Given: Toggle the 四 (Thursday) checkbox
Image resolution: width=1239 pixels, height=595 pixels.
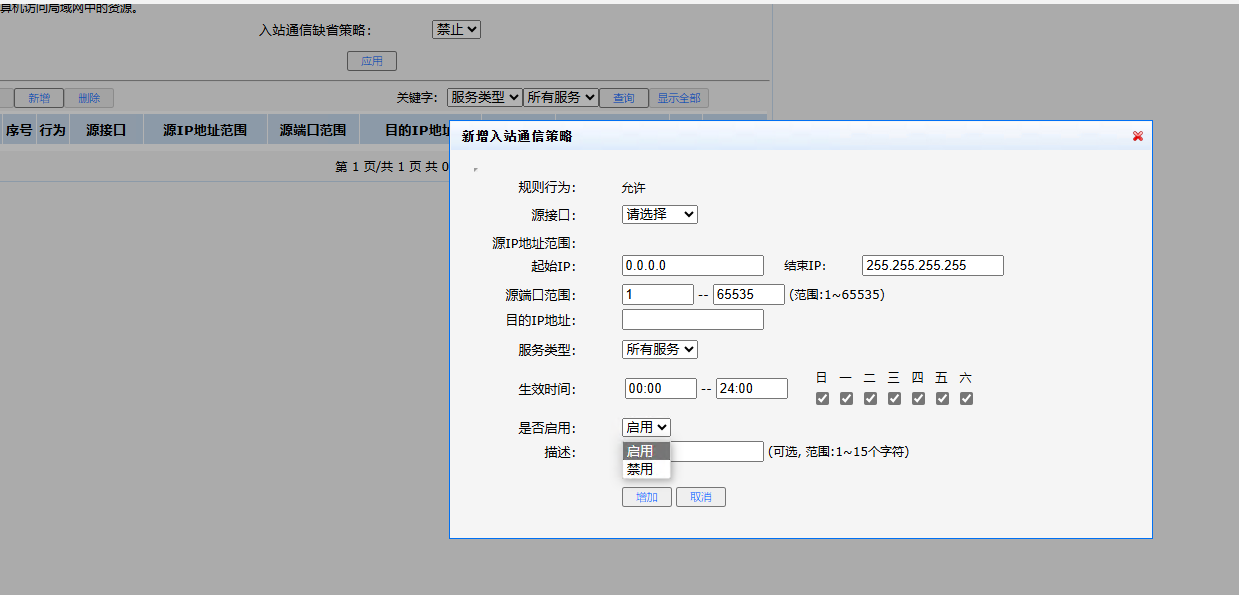Looking at the screenshot, I should (918, 398).
